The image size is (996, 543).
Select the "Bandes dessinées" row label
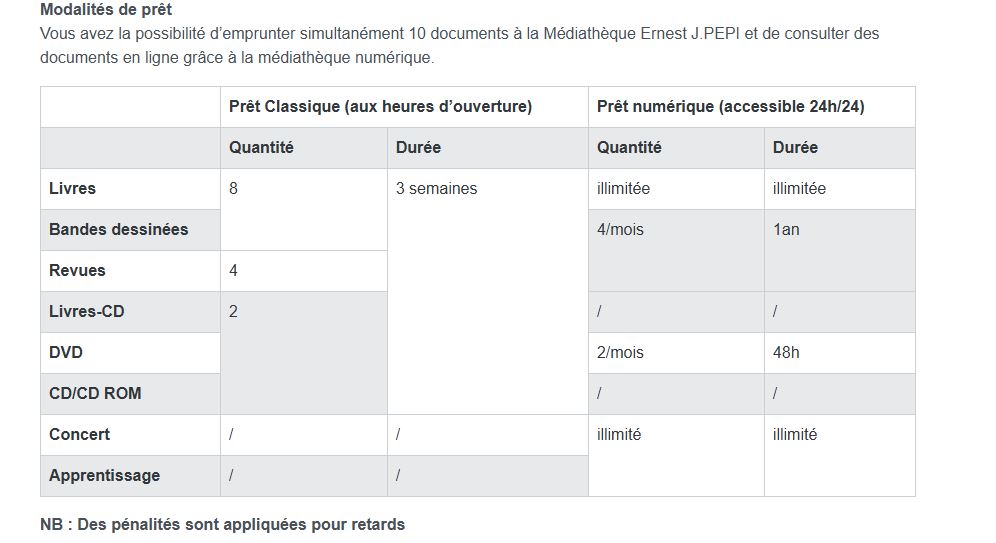tap(118, 229)
